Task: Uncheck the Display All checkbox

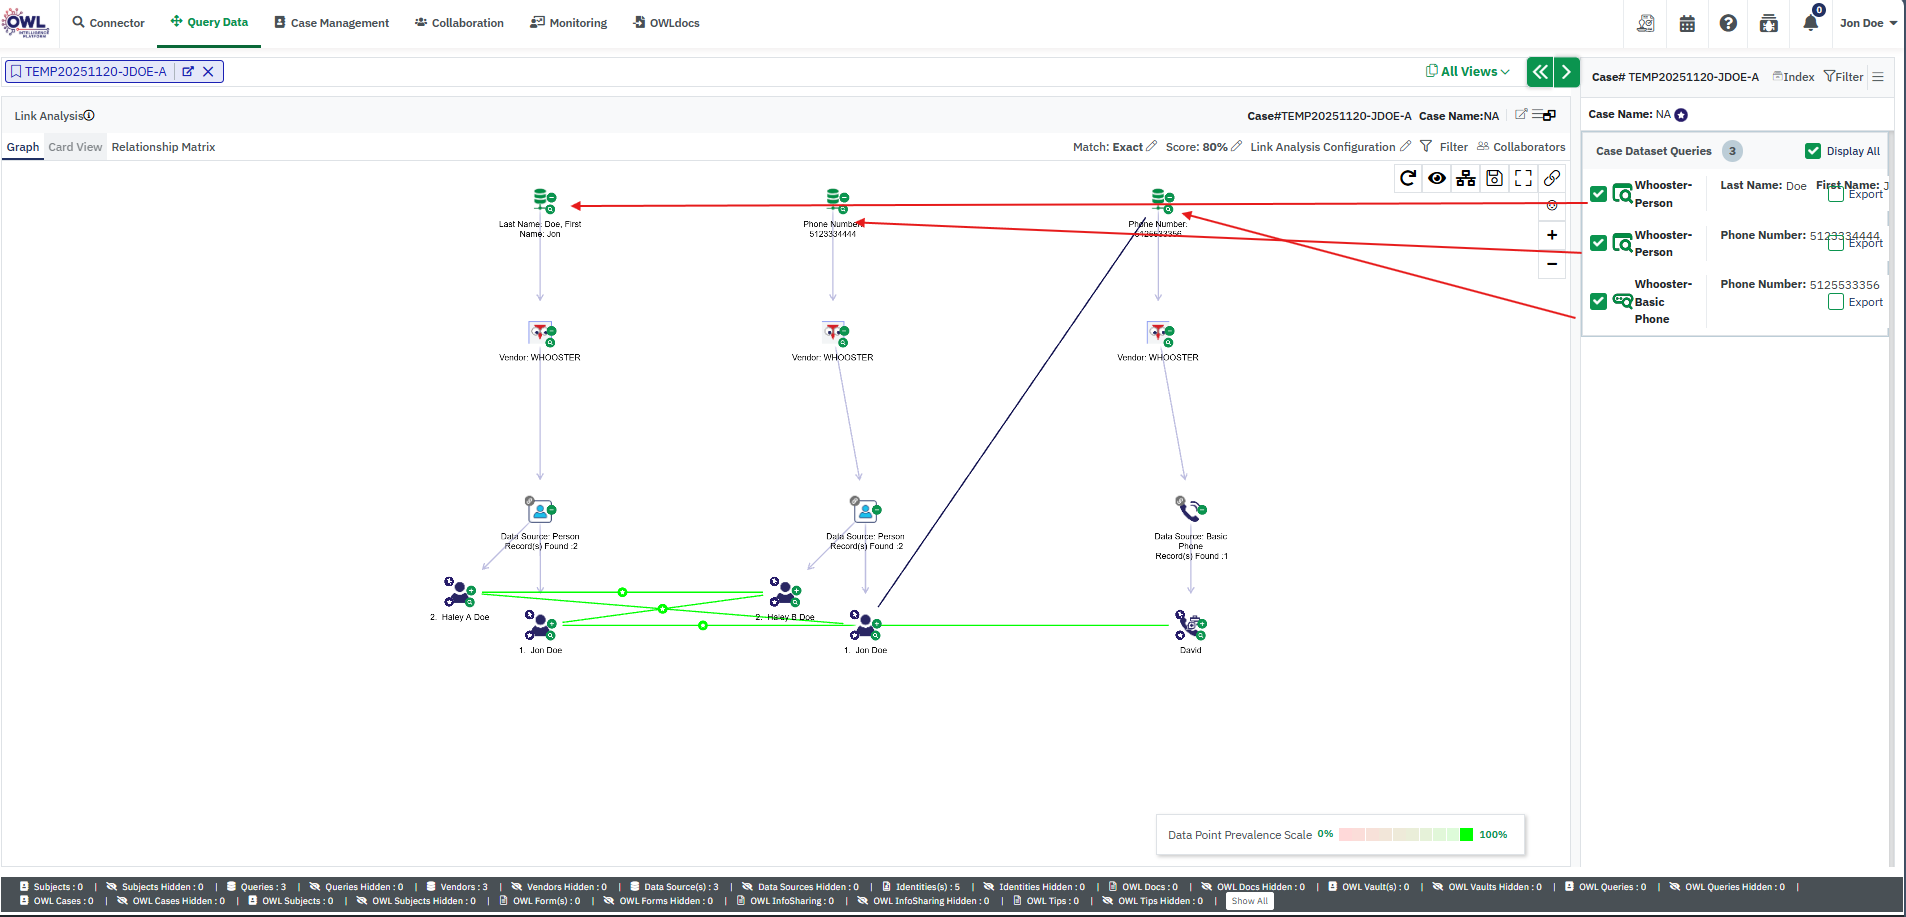Action: (x=1813, y=151)
